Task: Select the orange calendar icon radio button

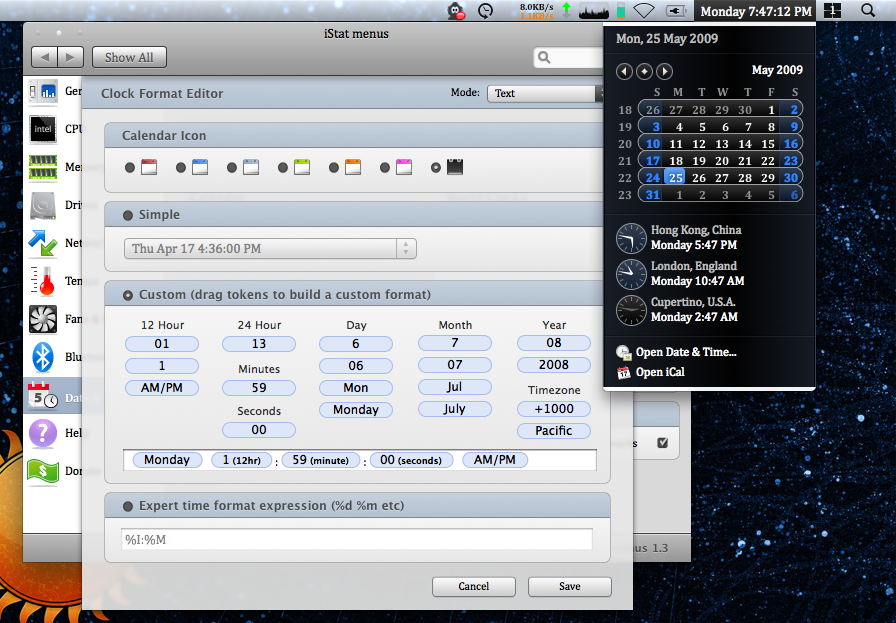Action: point(334,167)
